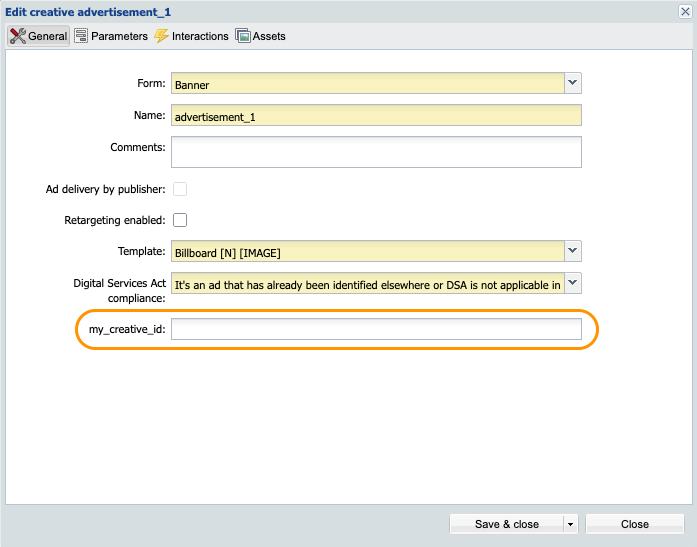Open the General tab
The height and width of the screenshot is (547, 697).
(39, 36)
